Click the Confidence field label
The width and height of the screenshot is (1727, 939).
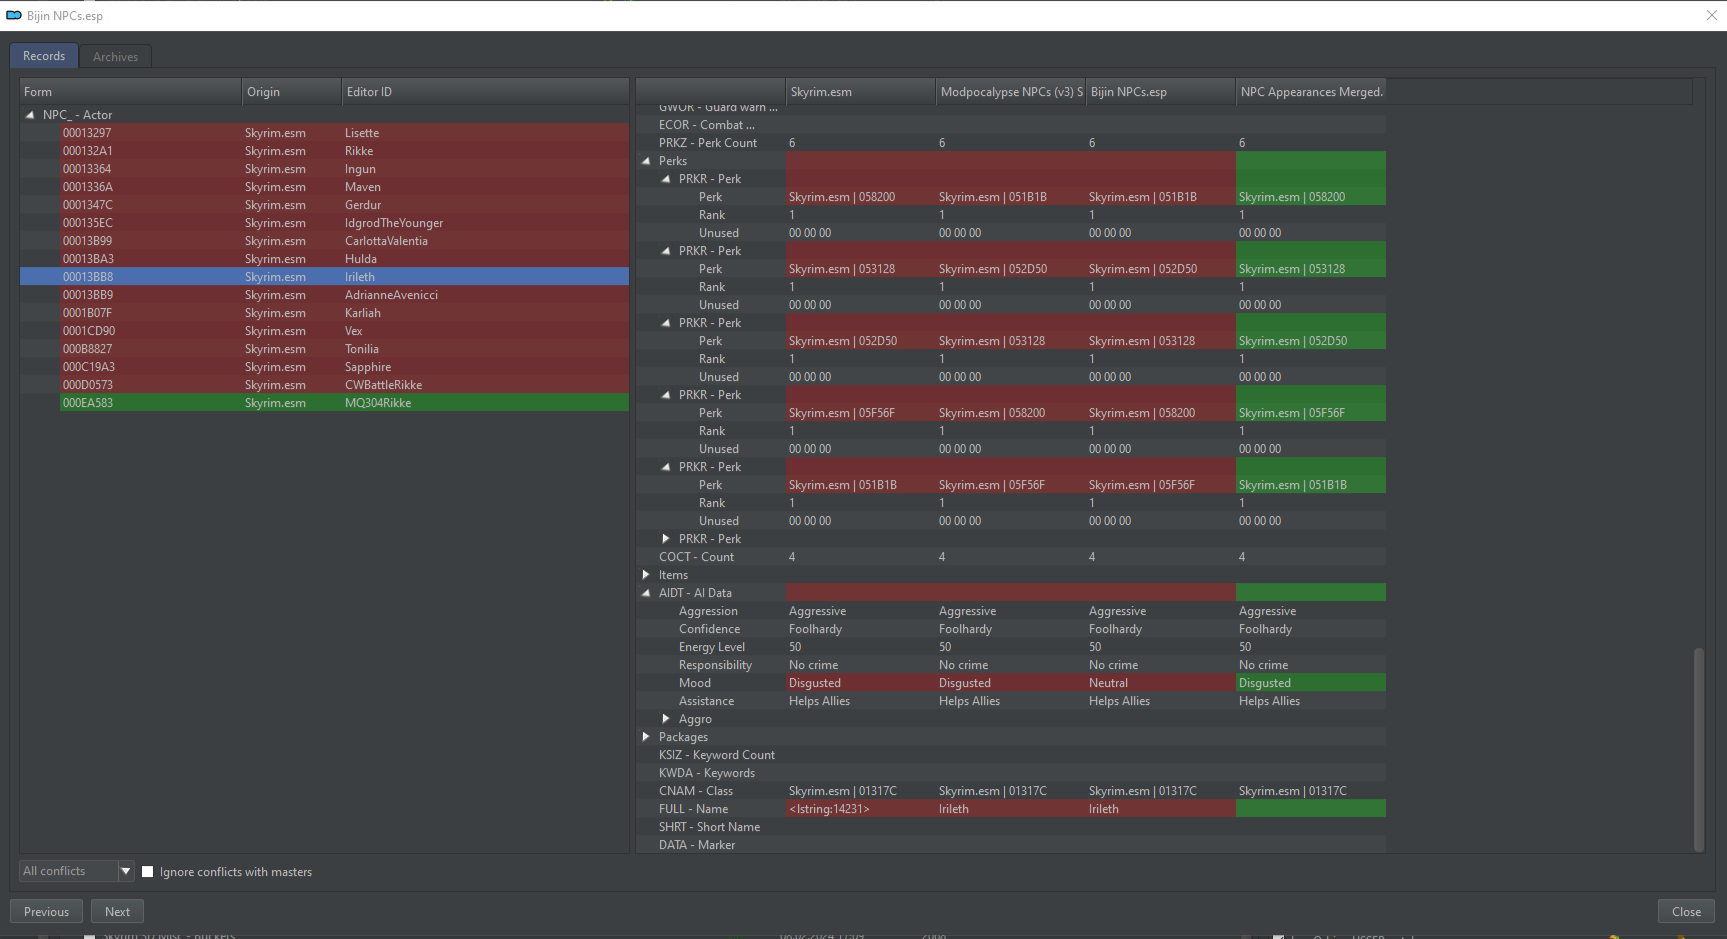coord(709,629)
